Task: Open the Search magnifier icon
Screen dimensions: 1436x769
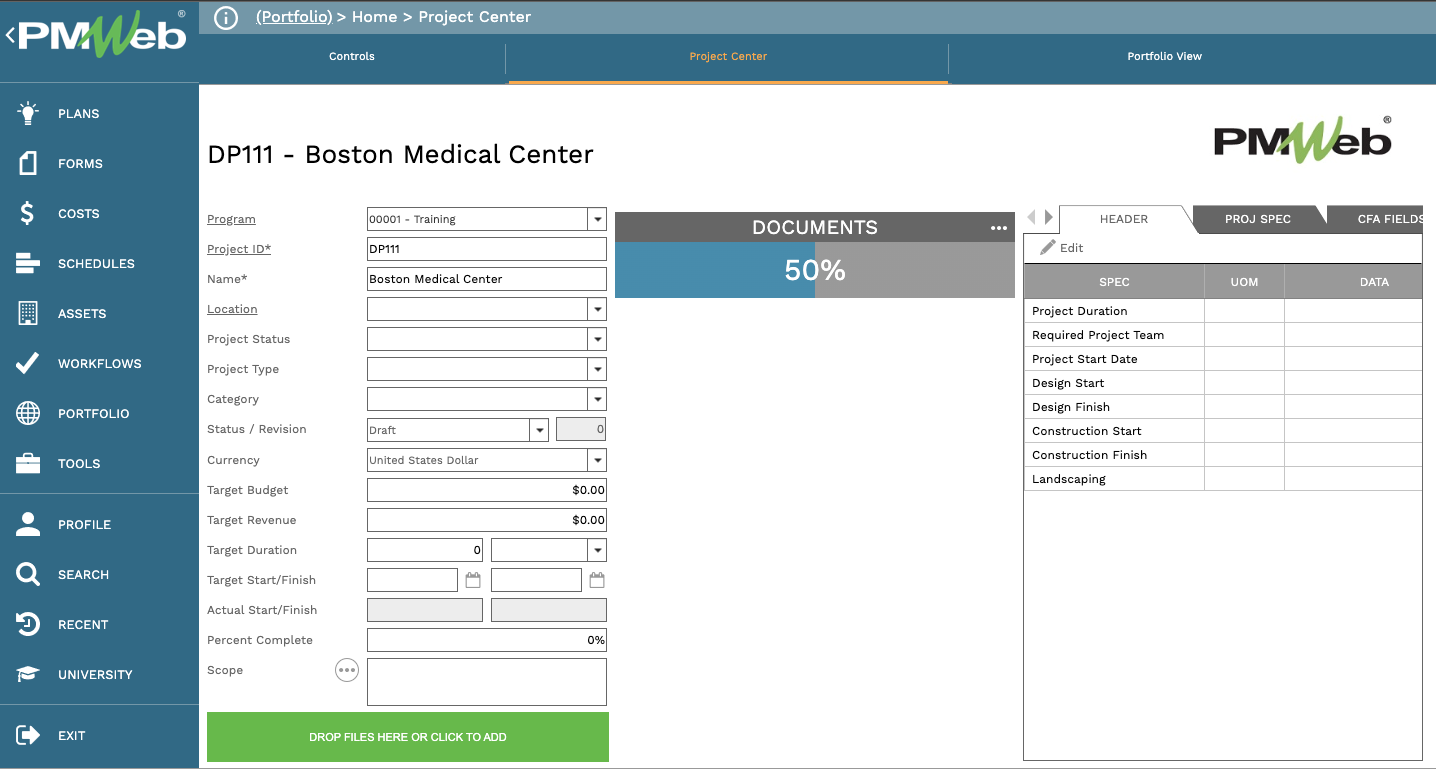Action: 28,574
